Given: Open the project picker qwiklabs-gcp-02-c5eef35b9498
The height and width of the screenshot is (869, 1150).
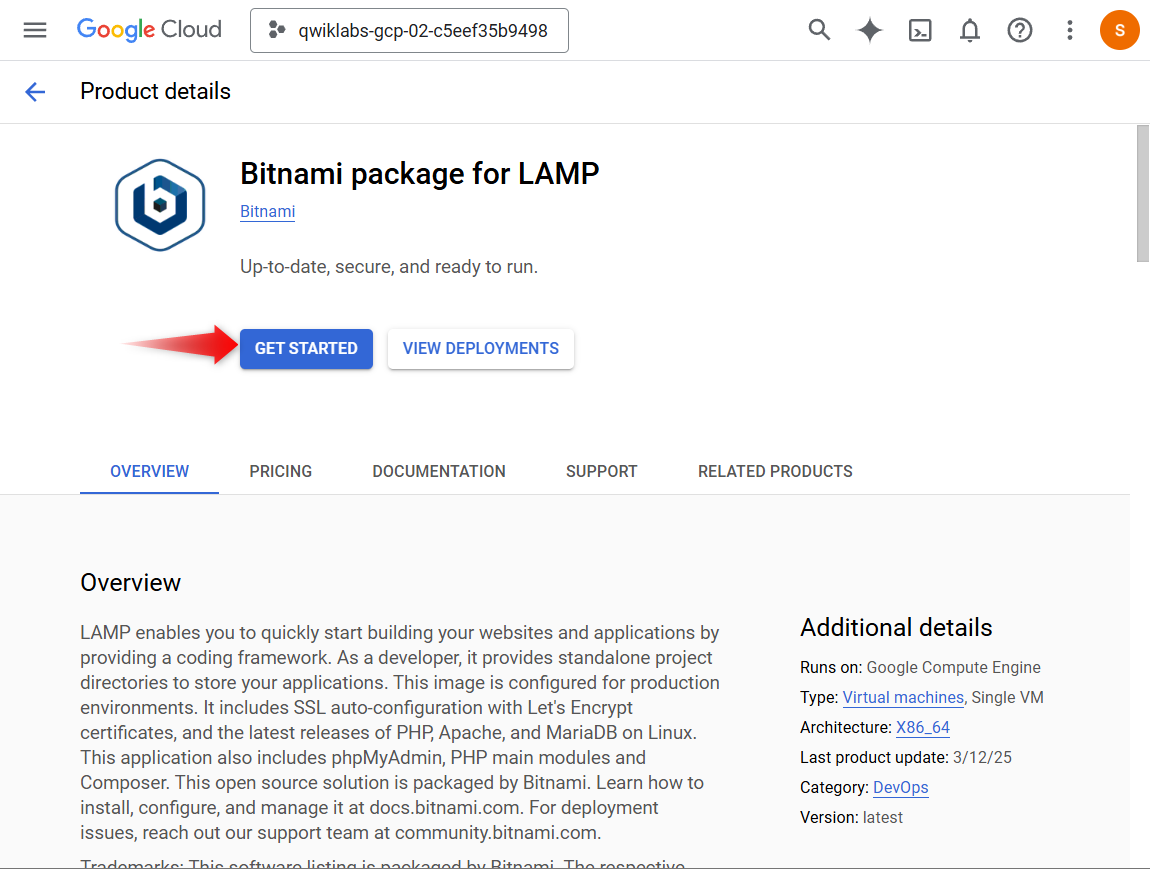Looking at the screenshot, I should (409, 31).
